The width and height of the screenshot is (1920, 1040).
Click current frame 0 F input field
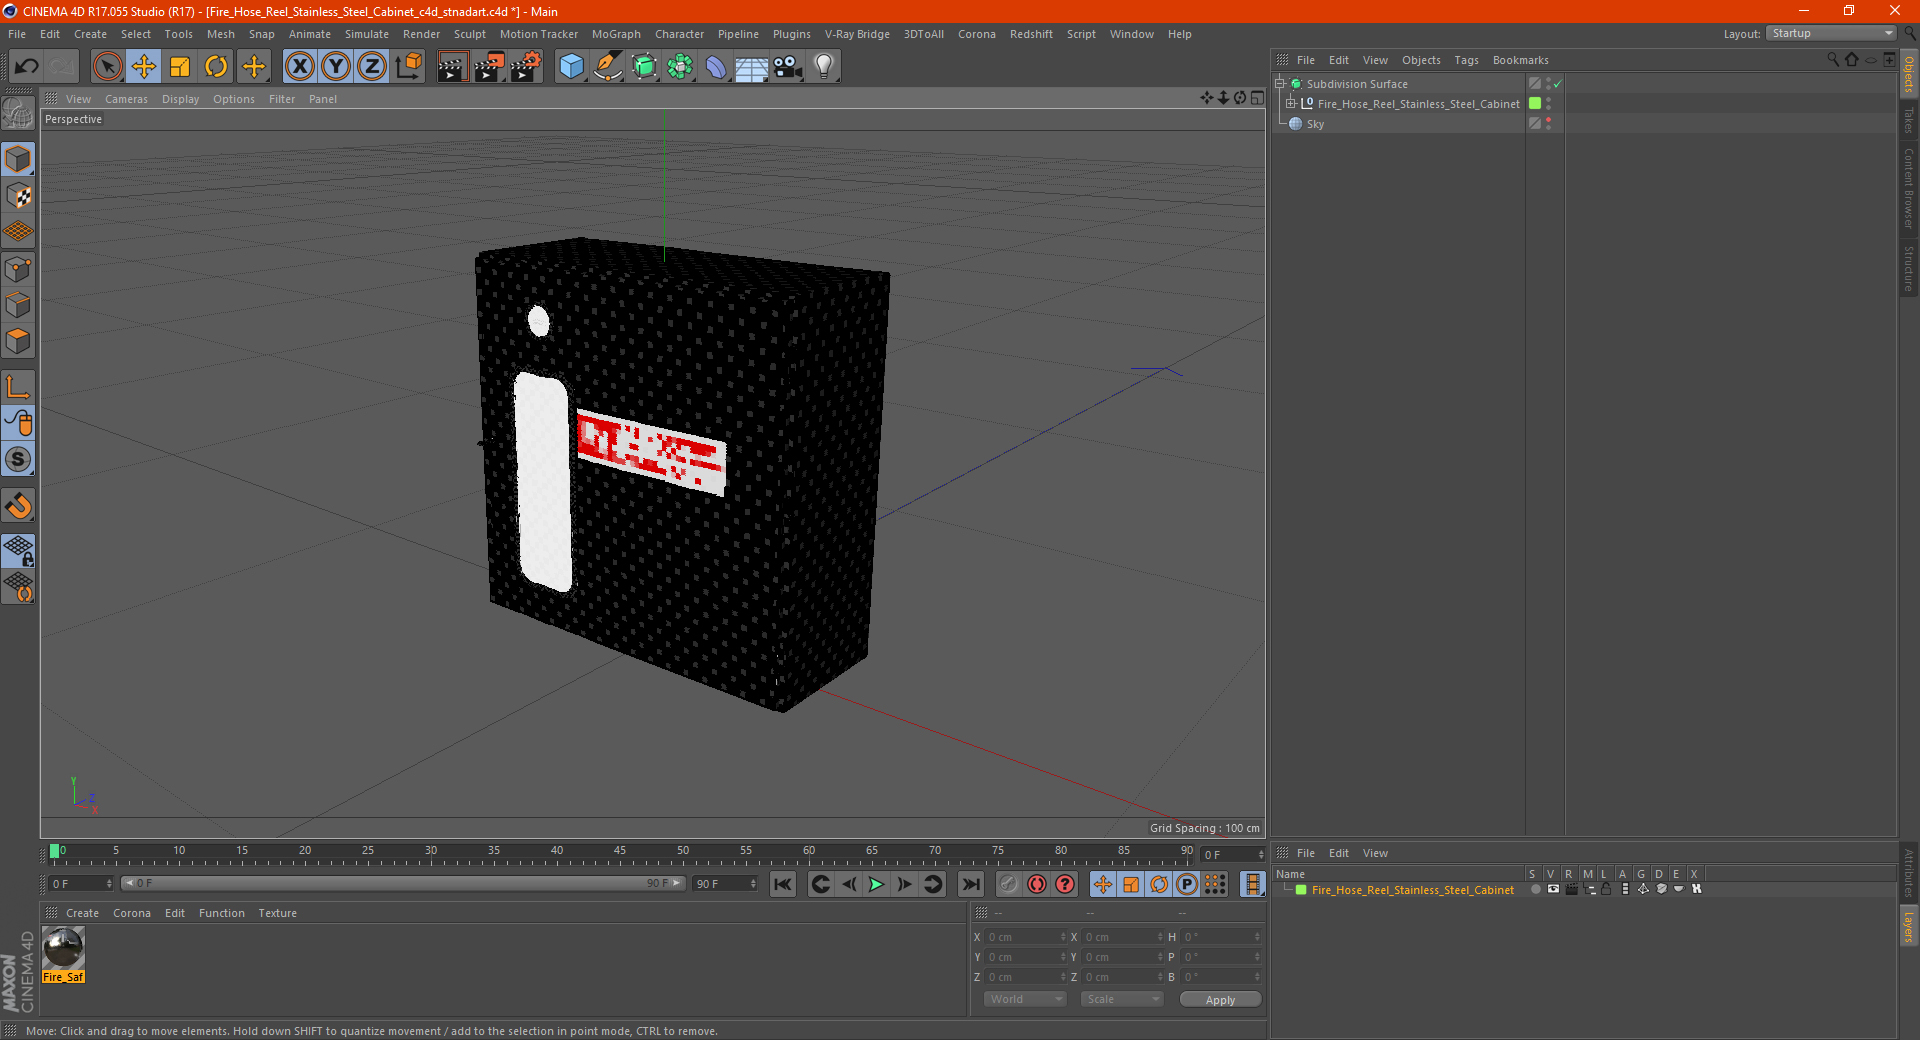pyautogui.click(x=80, y=884)
